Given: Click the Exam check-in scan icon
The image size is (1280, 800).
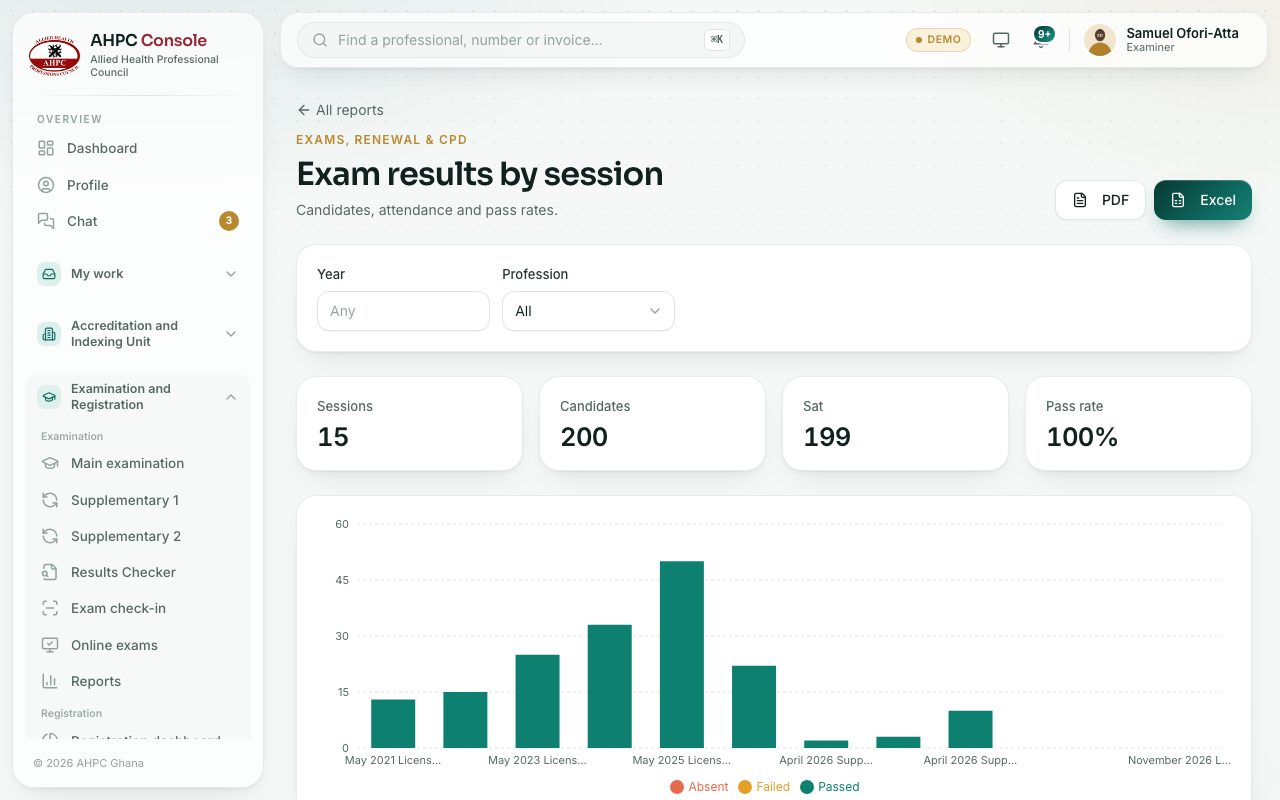Looking at the screenshot, I should pyautogui.click(x=50, y=608).
